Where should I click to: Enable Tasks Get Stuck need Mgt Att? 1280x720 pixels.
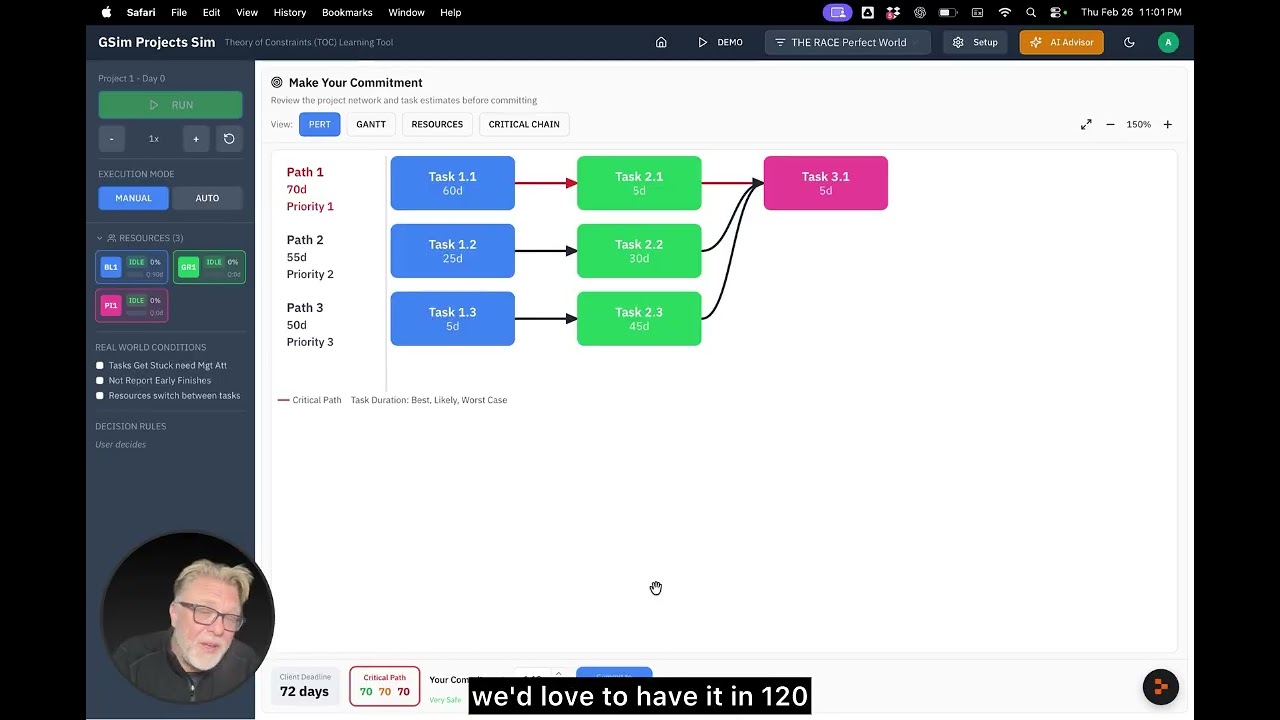(100, 366)
